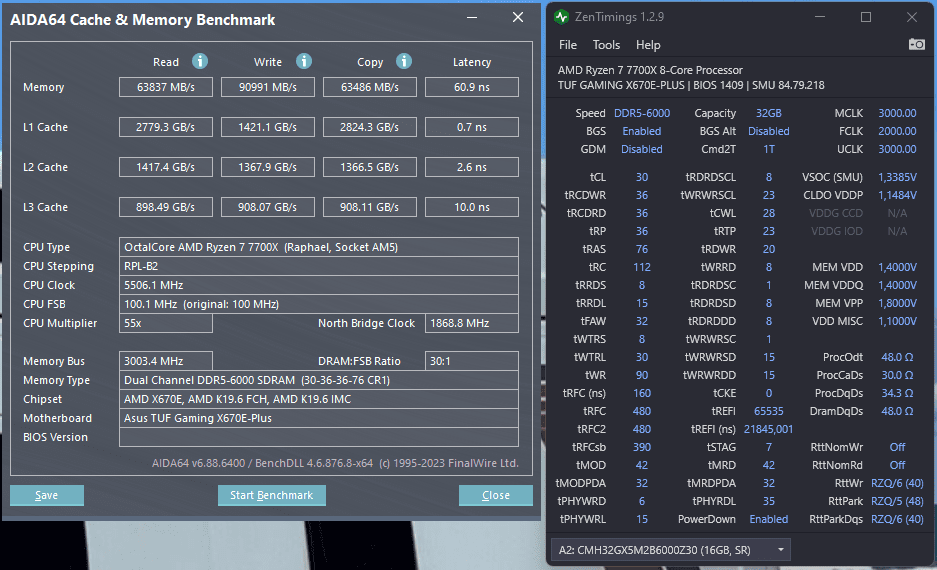Click the Motherboard Asus TUF Gaming field

(319, 418)
